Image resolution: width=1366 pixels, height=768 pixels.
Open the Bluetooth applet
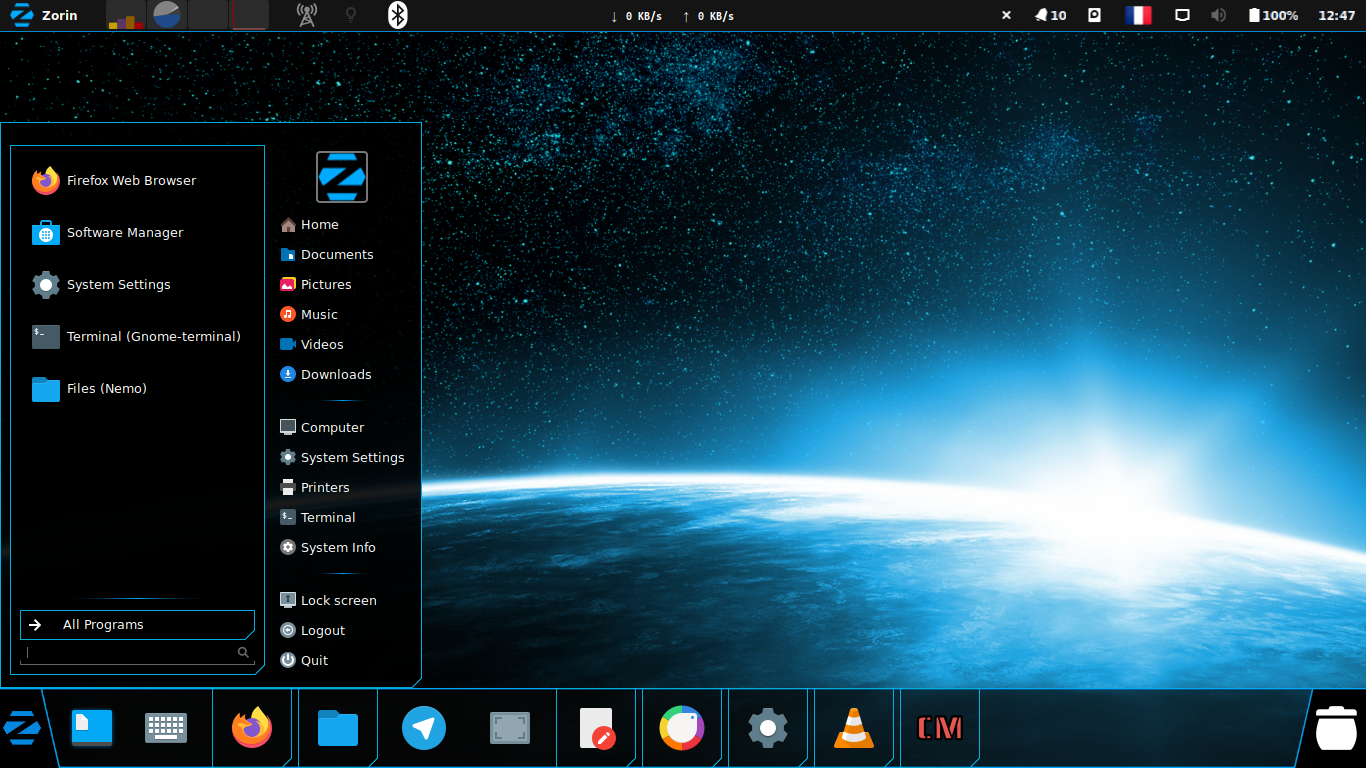tap(398, 15)
